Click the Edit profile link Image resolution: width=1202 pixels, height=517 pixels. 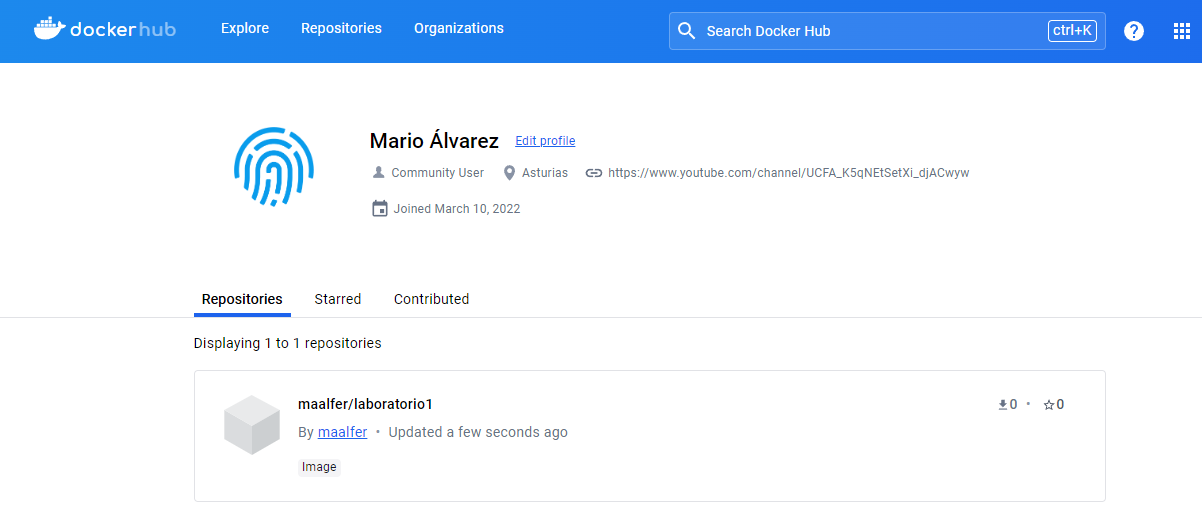click(545, 141)
